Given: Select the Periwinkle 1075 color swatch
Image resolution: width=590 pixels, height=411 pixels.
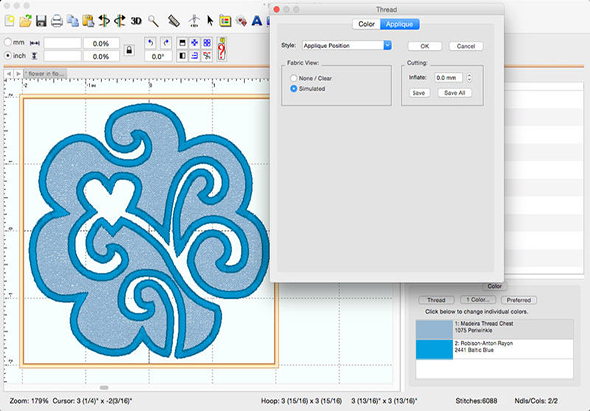Looking at the screenshot, I should click(x=434, y=330).
